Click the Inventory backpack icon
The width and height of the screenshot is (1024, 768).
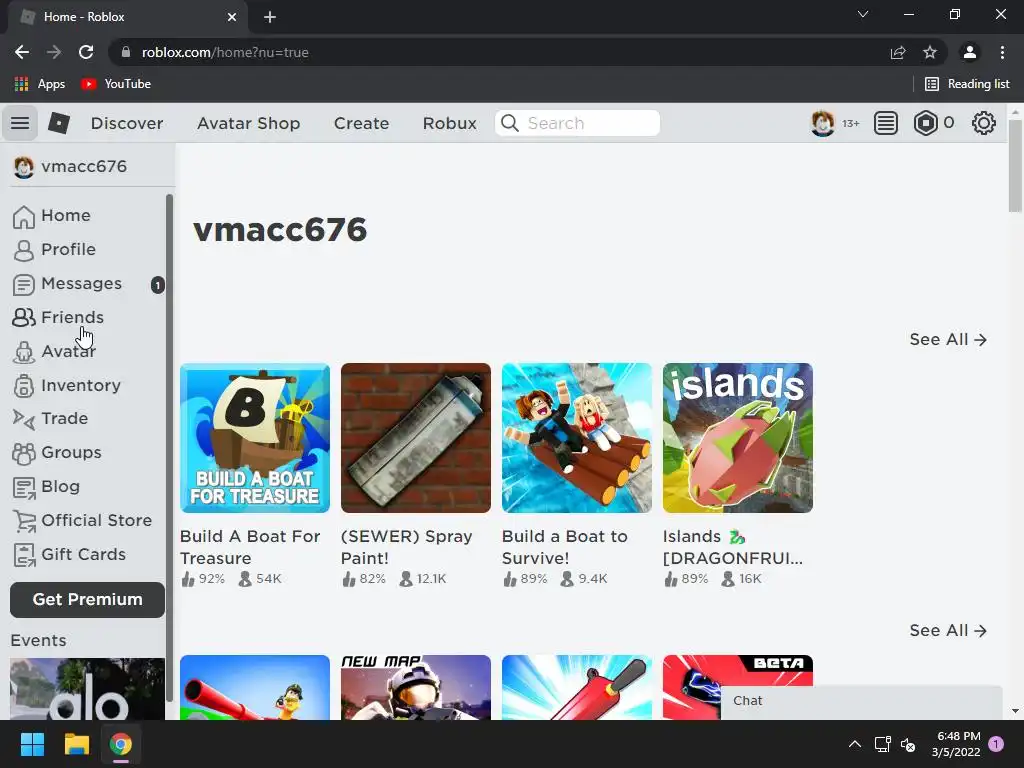point(24,386)
